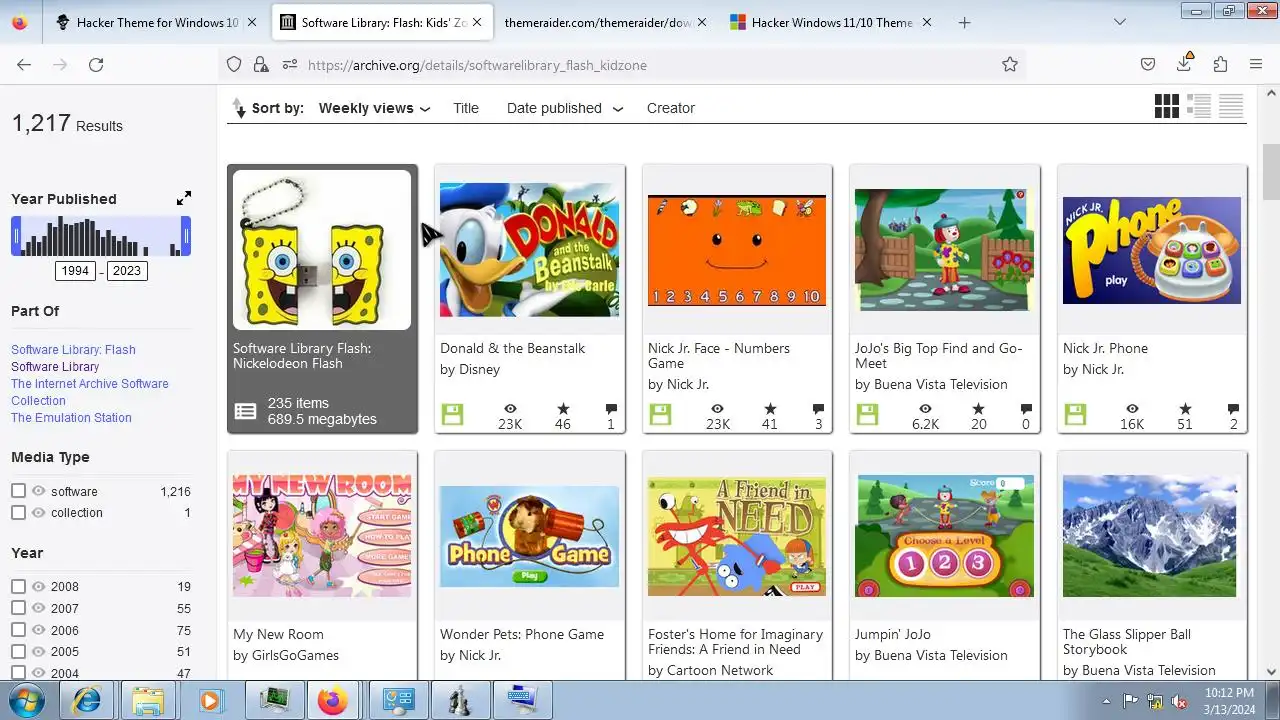The image size is (1280, 720).
Task: Bookmark this page with the star
Action: tap(1010, 64)
